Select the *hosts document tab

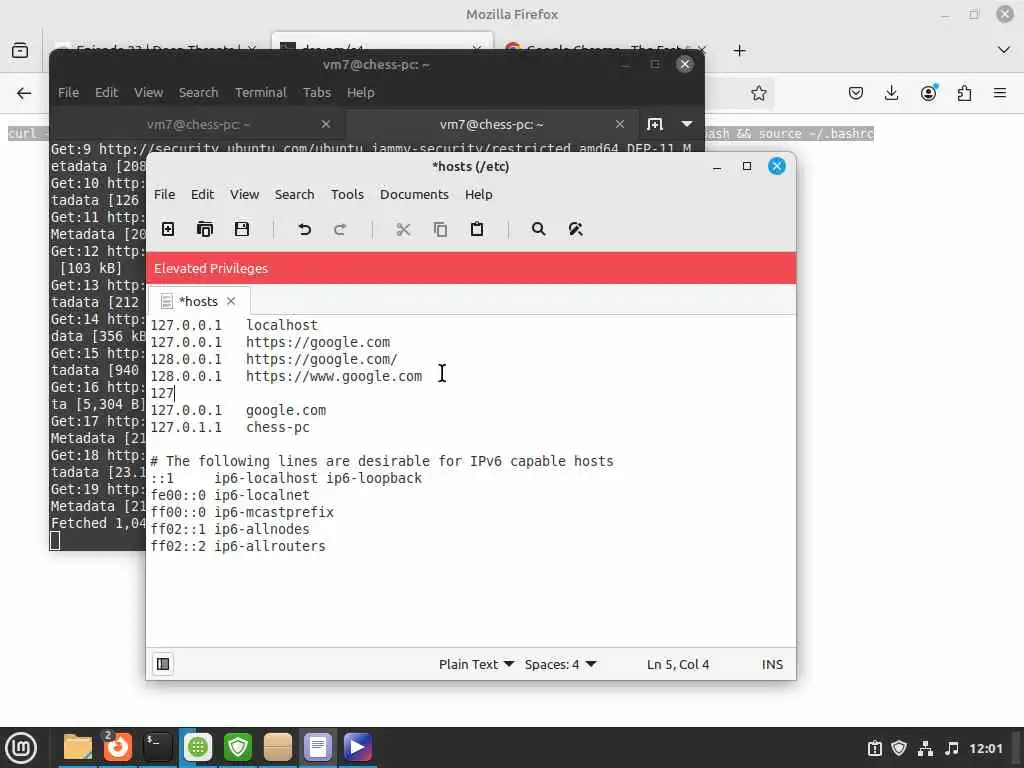click(198, 301)
